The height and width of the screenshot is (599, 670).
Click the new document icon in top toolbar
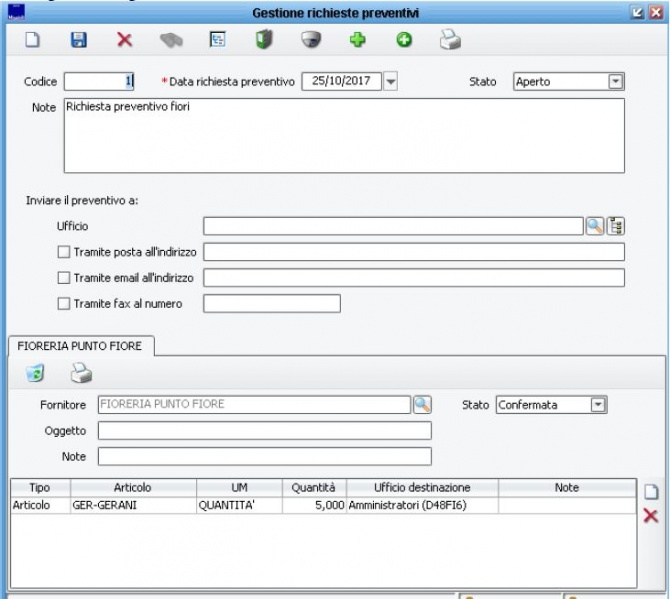[30, 42]
